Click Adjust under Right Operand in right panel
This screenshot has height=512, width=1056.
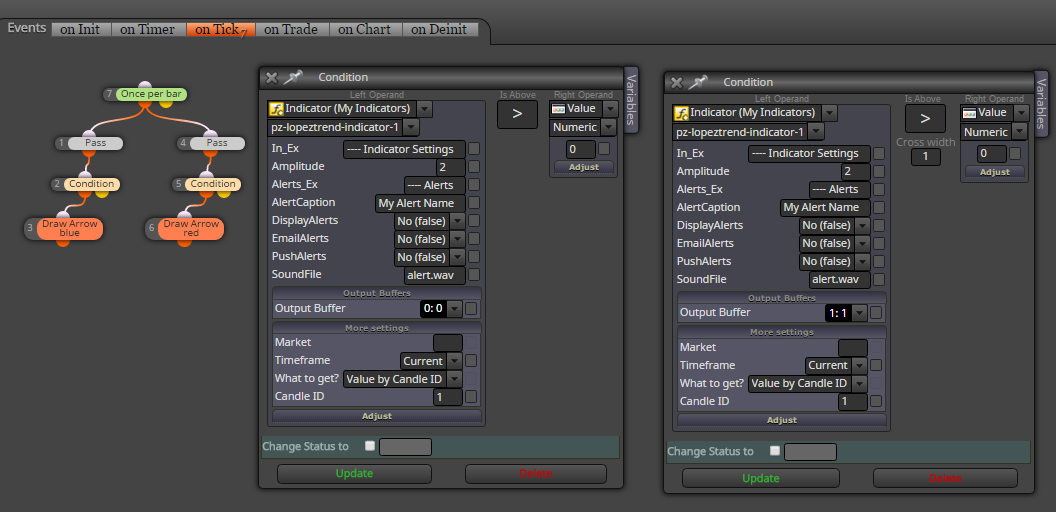coord(995,172)
